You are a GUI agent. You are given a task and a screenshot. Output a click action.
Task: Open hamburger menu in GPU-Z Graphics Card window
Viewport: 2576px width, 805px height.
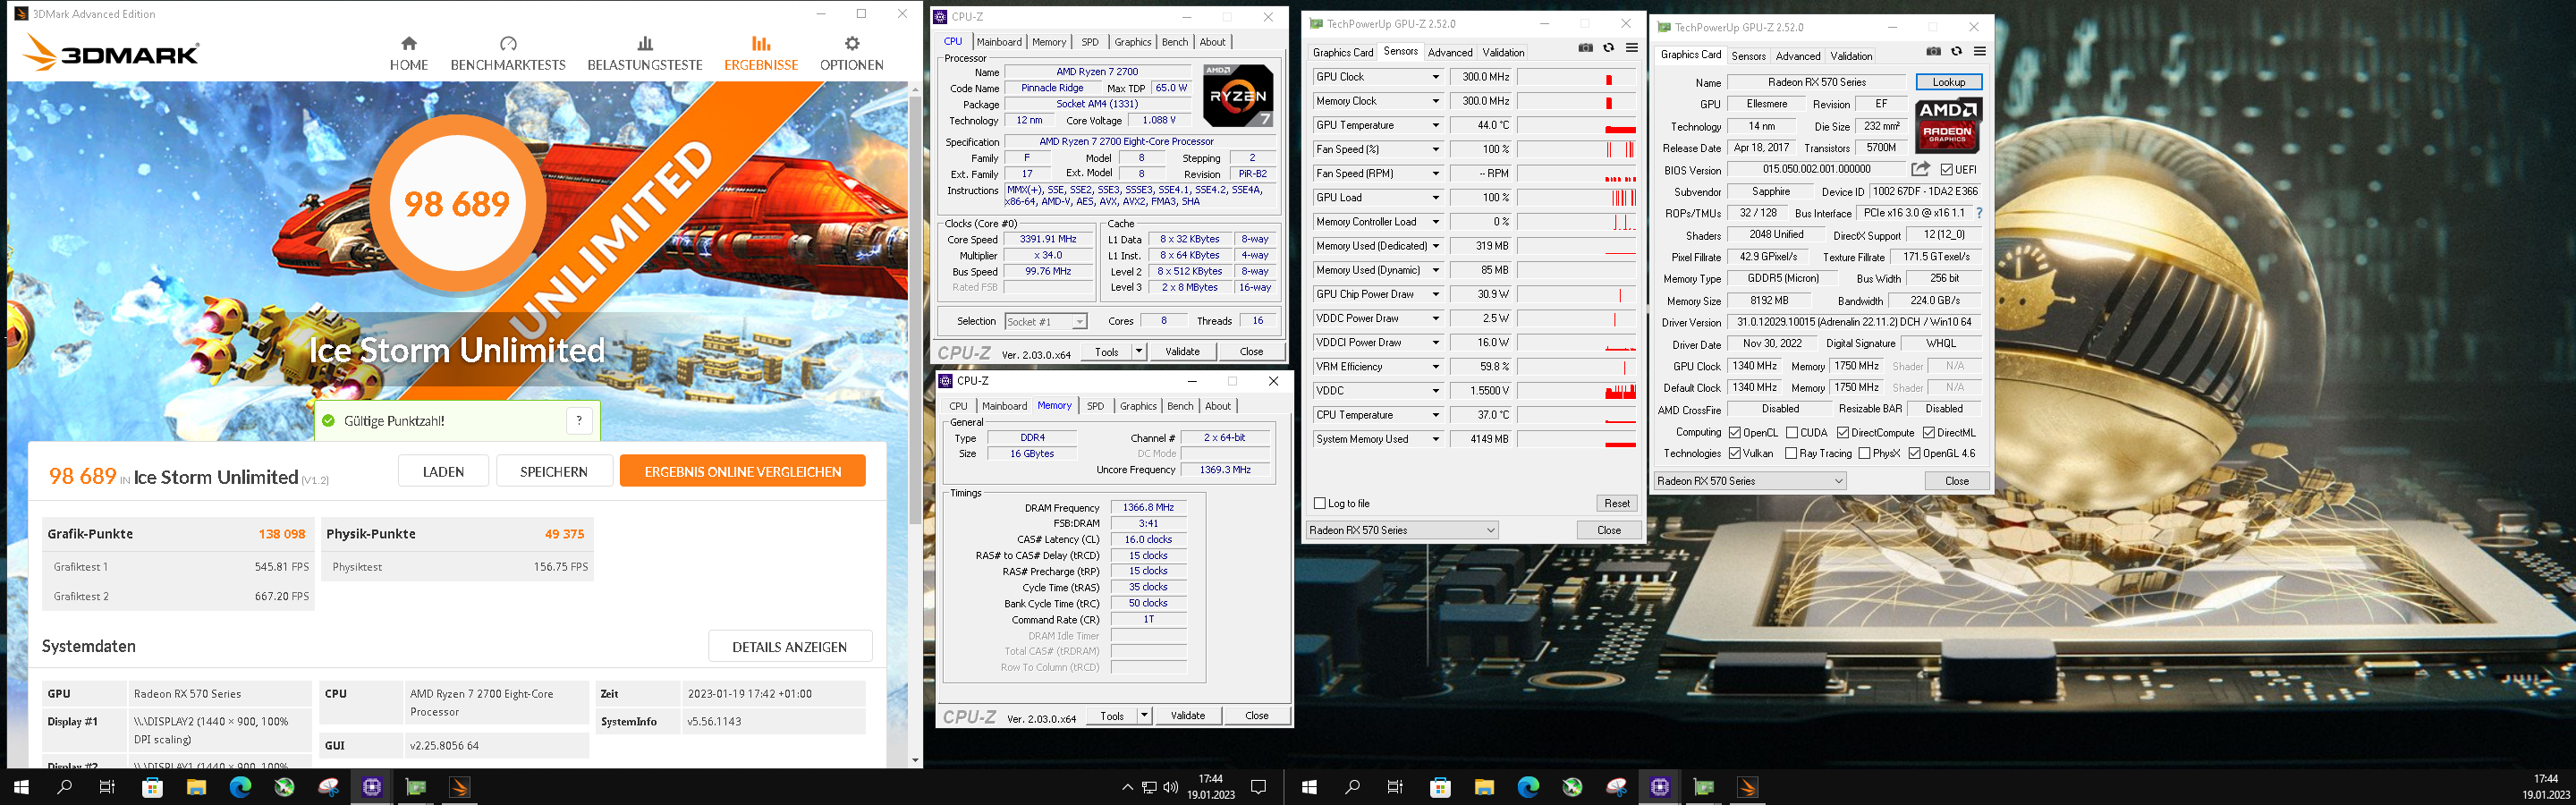pyautogui.click(x=1979, y=52)
